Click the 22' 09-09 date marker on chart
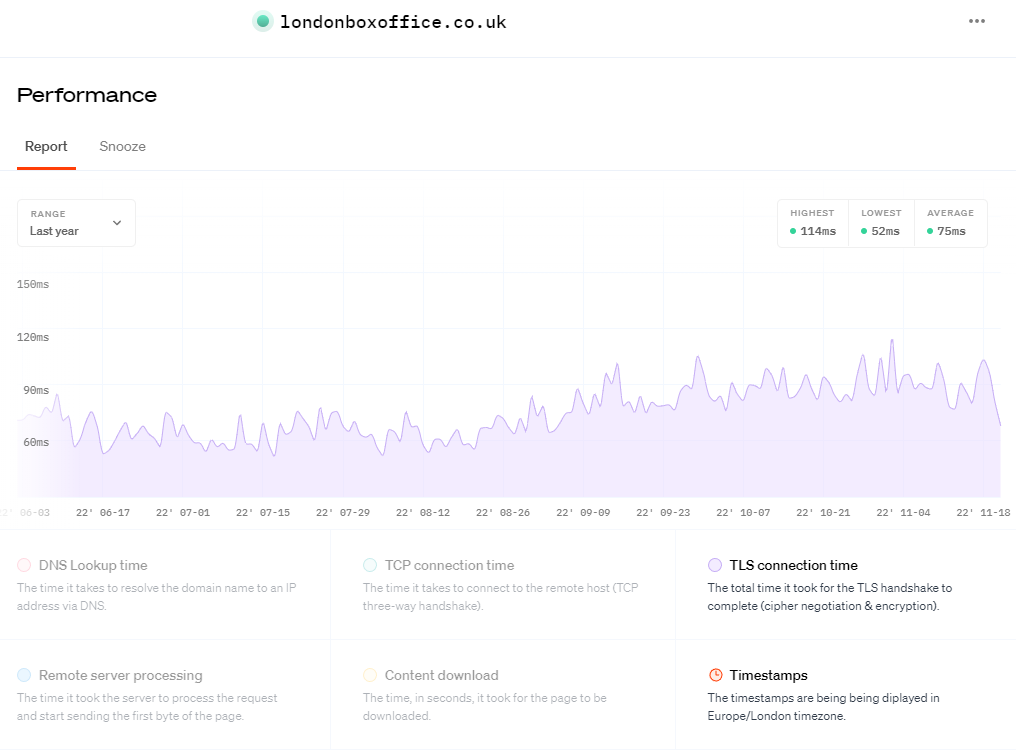1016x753 pixels. click(x=583, y=512)
